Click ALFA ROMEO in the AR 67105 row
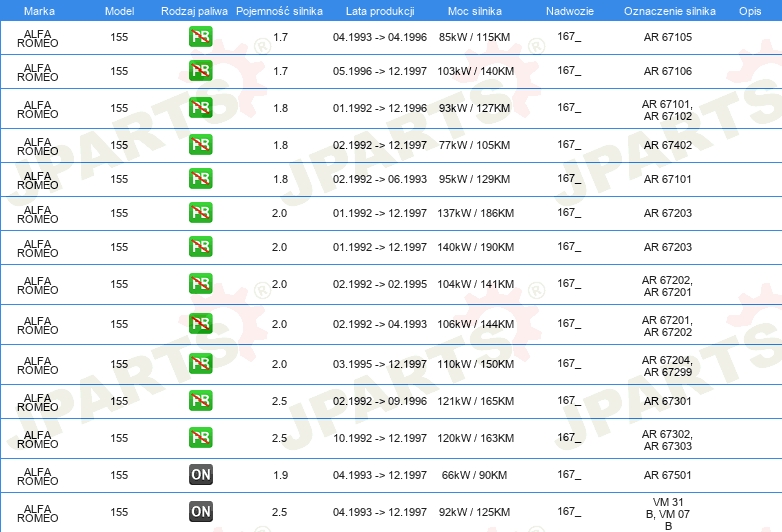The height and width of the screenshot is (532, 782). pos(38,38)
